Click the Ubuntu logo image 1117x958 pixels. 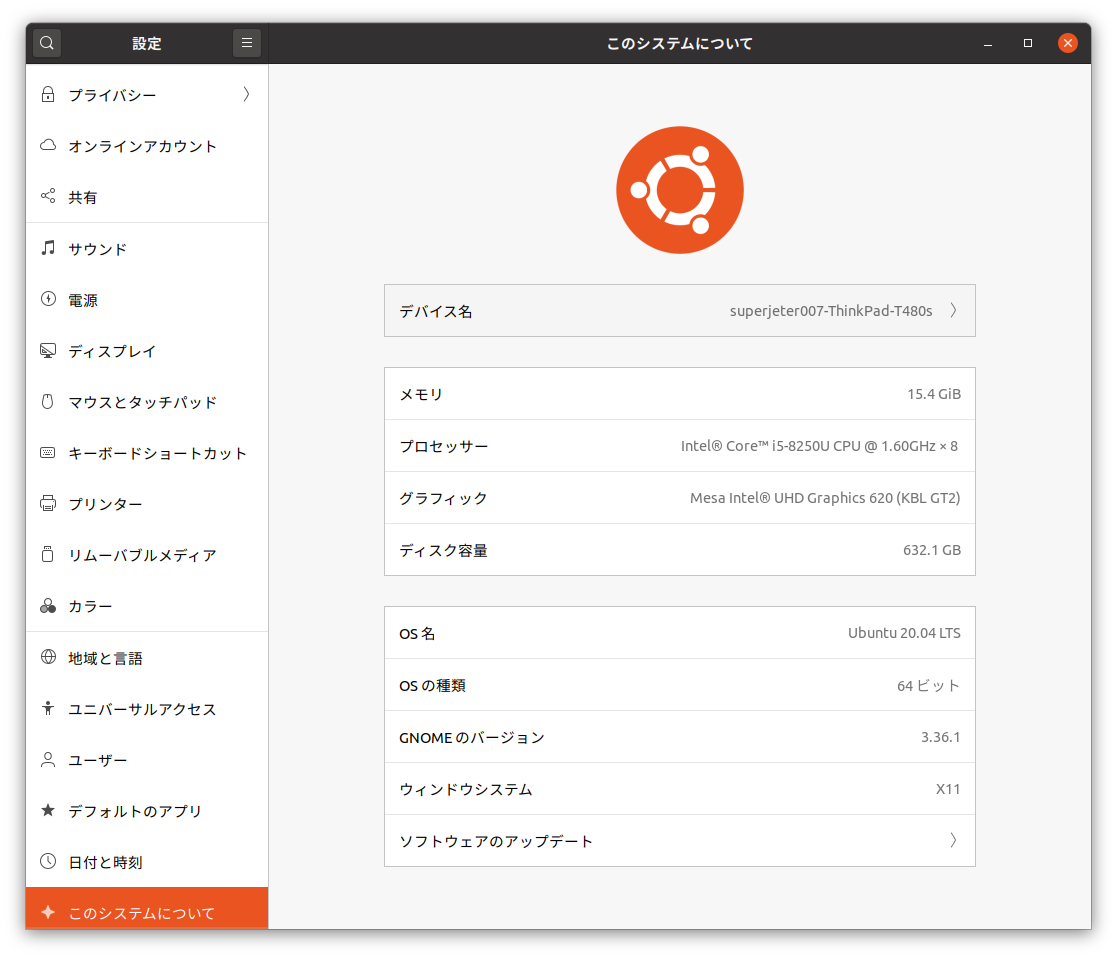pyautogui.click(x=680, y=190)
